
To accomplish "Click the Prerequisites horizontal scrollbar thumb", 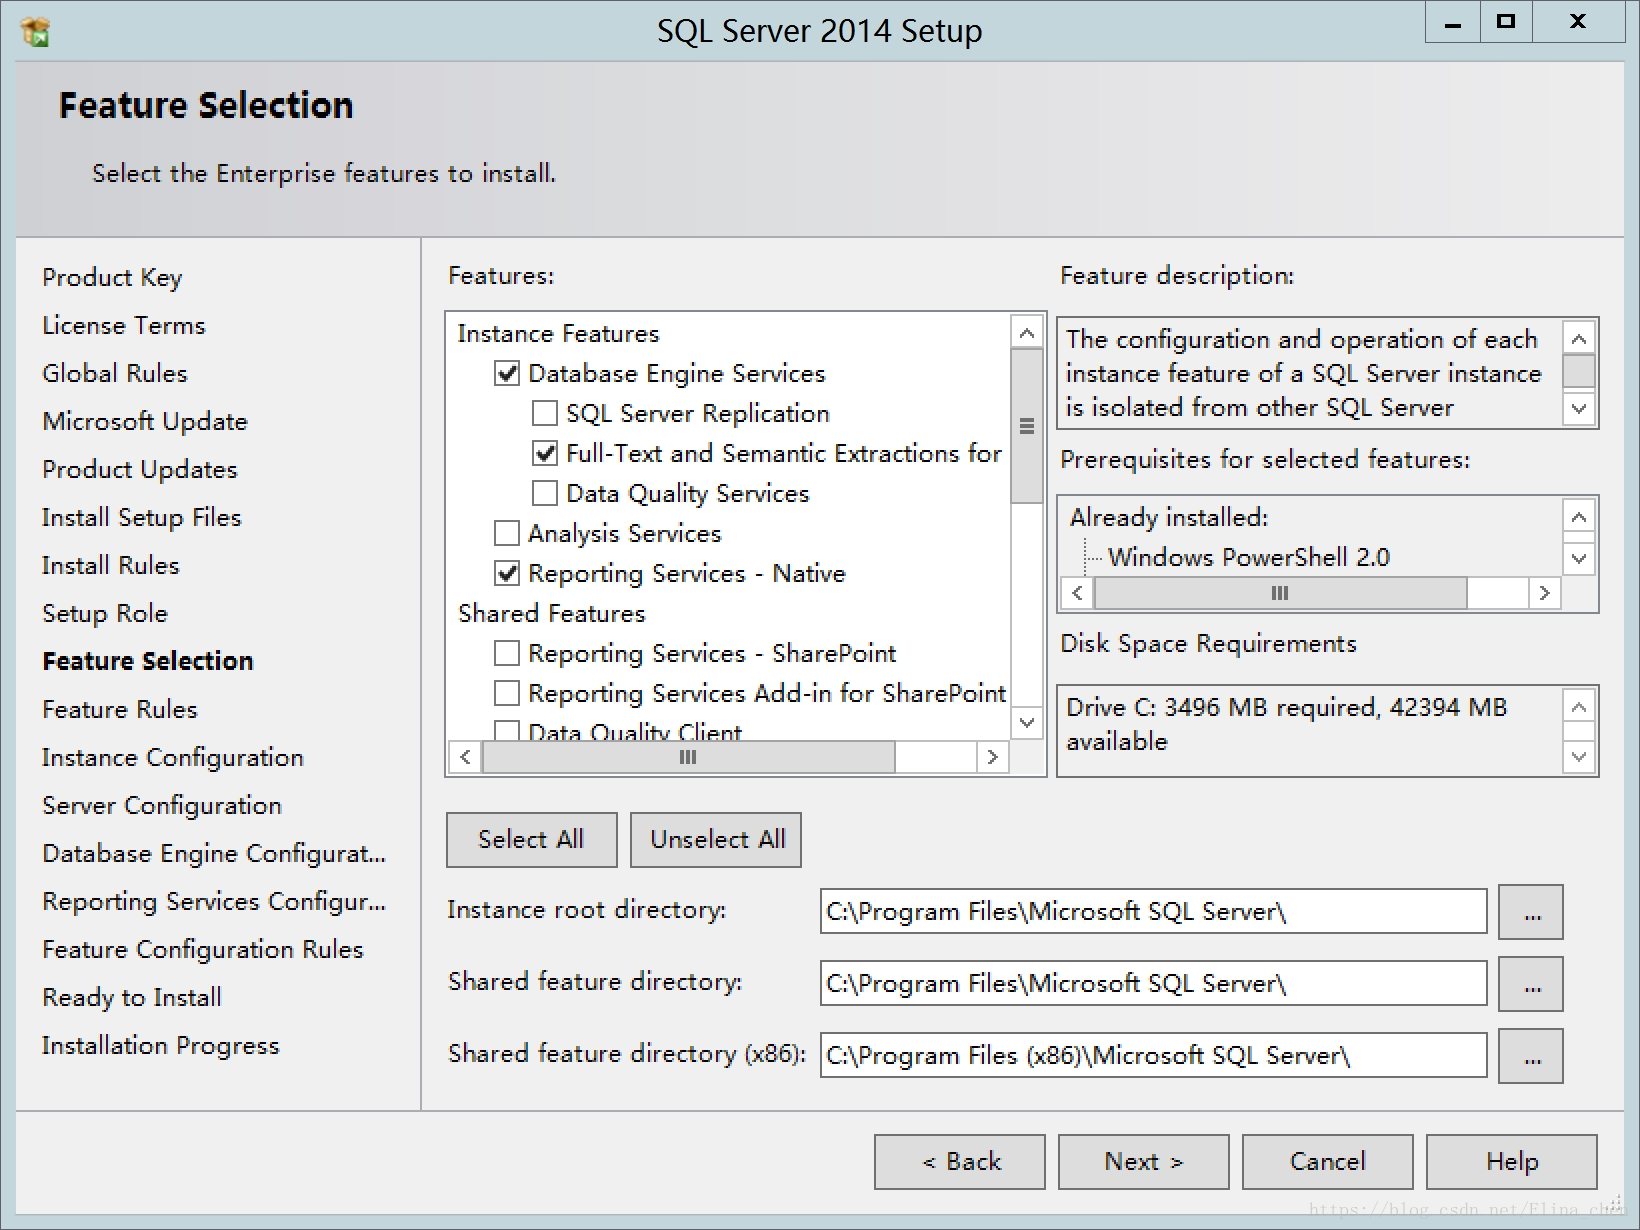I will (x=1280, y=593).
